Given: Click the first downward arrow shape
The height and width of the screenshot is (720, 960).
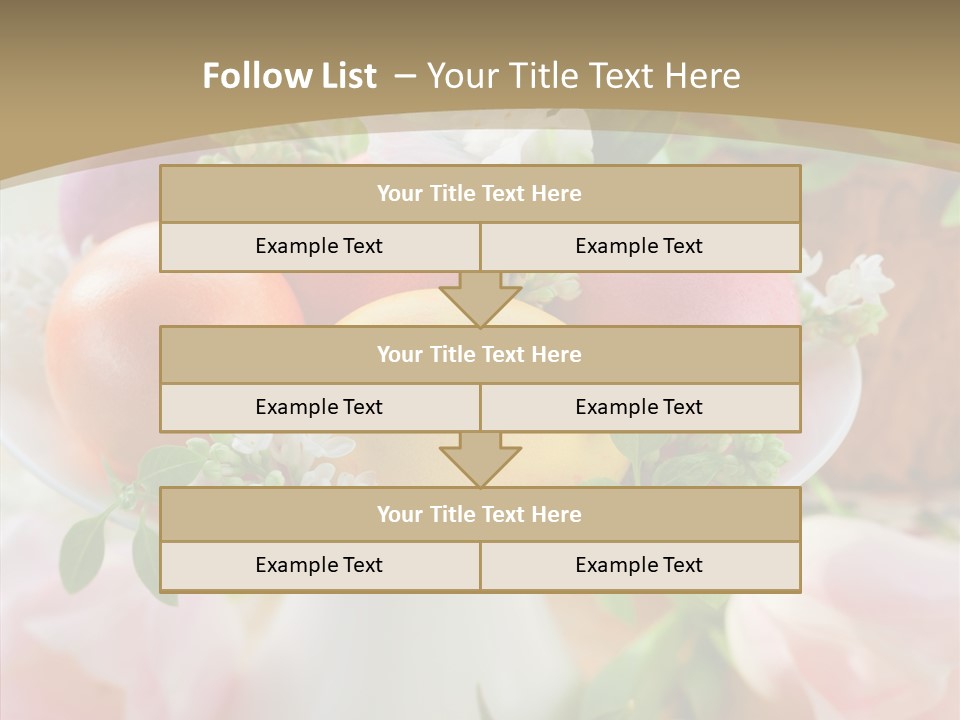Looking at the screenshot, I should pyautogui.click(x=480, y=298).
